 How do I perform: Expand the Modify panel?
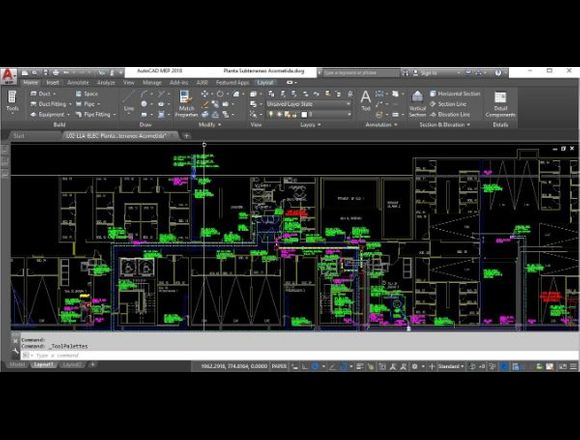coord(209,125)
